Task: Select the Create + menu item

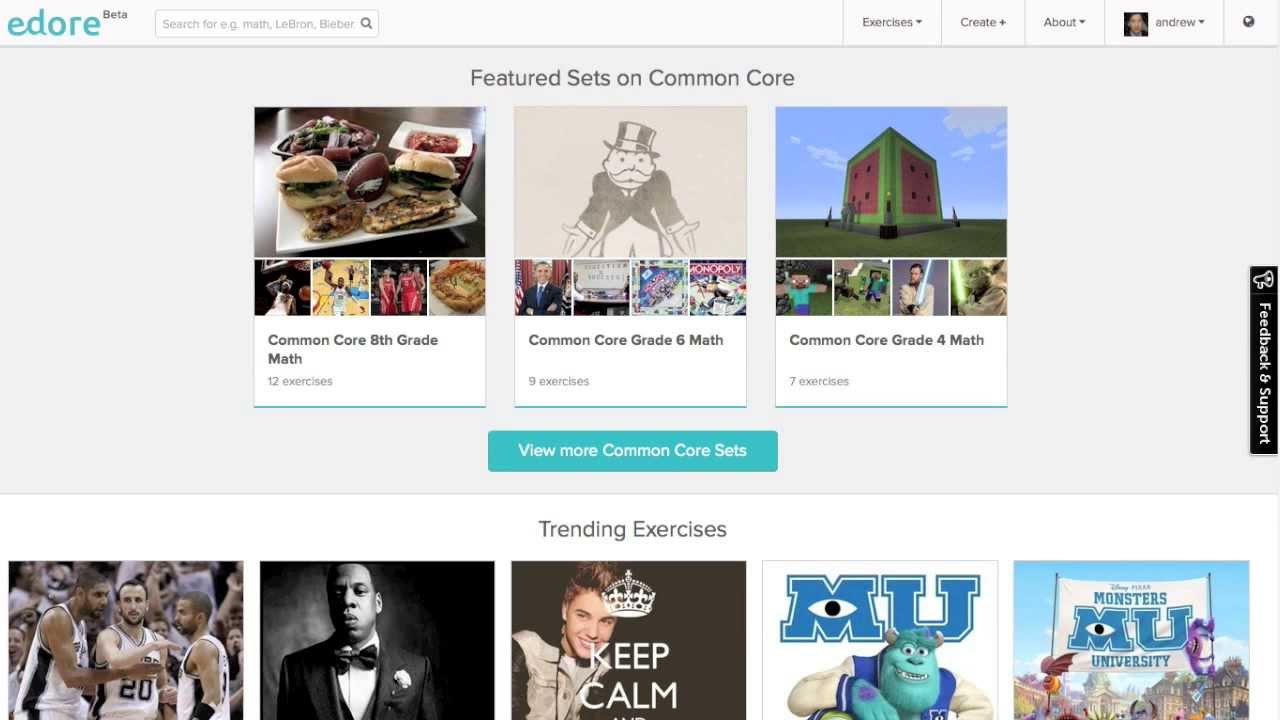Action: click(982, 22)
